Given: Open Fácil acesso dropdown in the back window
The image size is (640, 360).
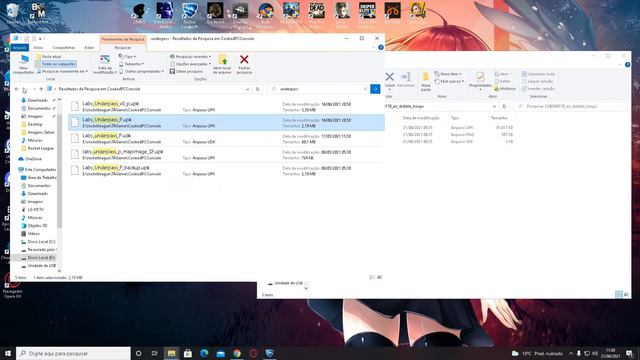Looking at the screenshot, I should click(449, 81).
